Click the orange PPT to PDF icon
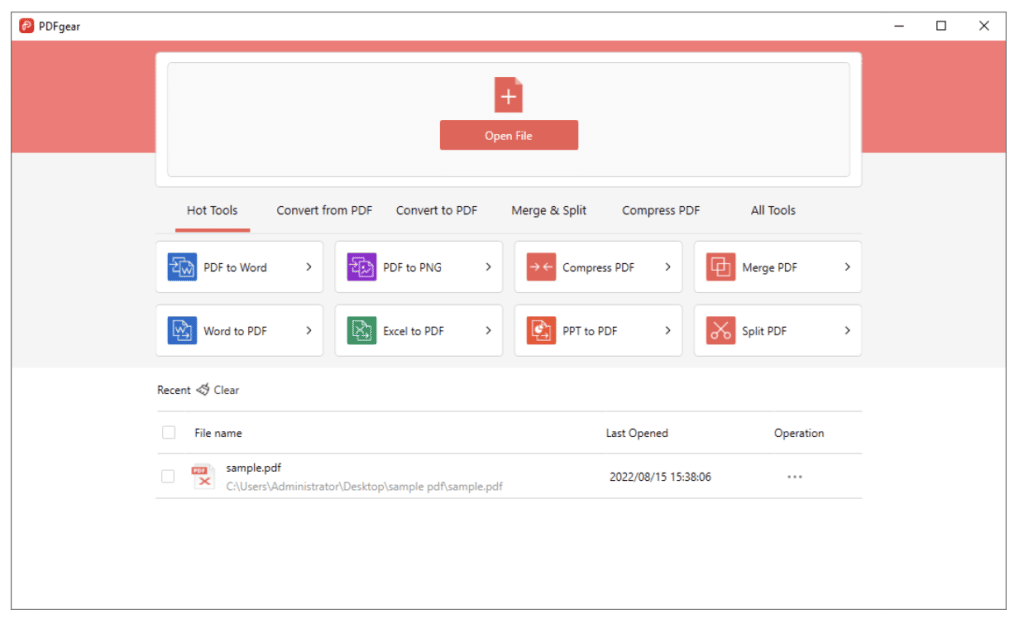Image resolution: width=1024 pixels, height=634 pixels. pos(541,330)
